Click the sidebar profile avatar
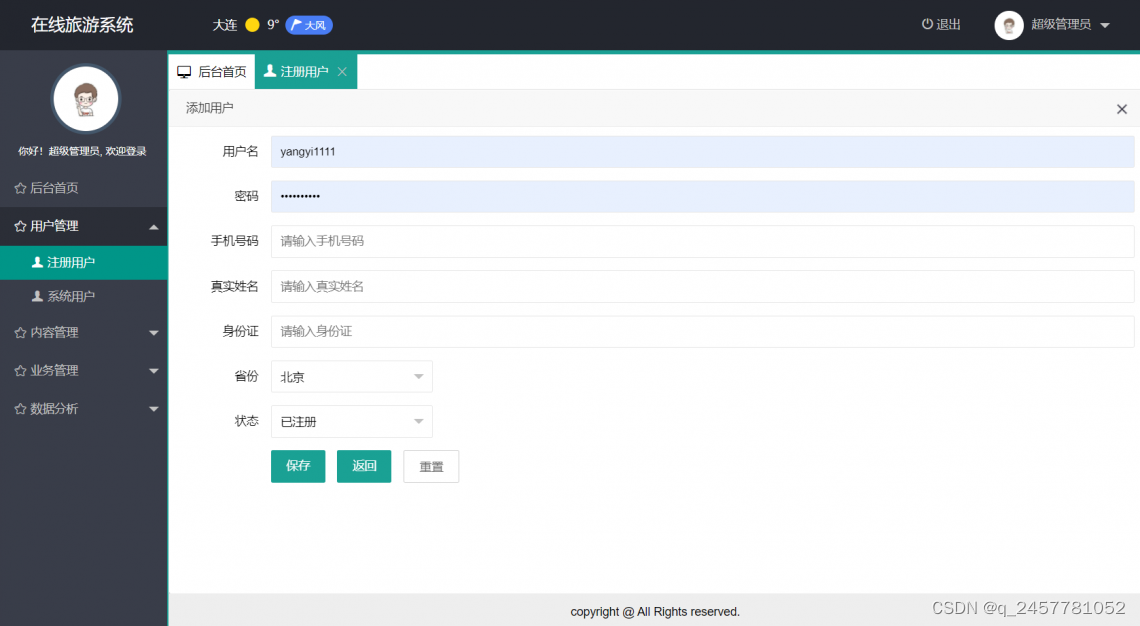Screen dimensions: 1140x626 point(86,99)
